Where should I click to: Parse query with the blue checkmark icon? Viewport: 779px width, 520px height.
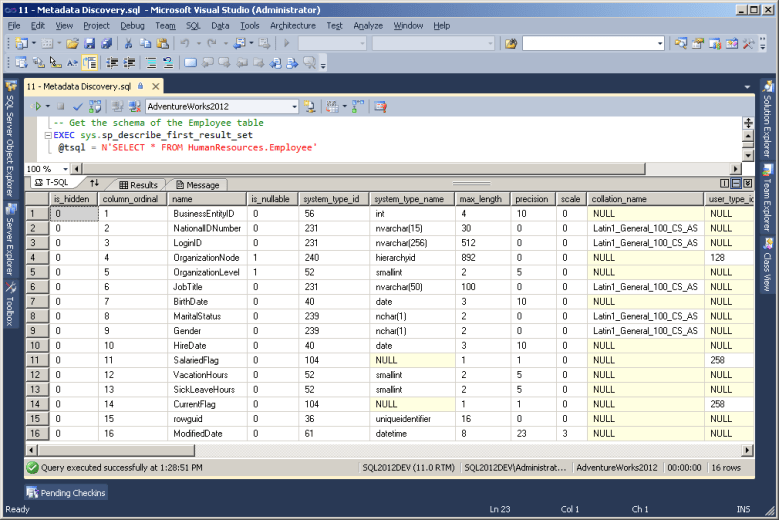click(78, 106)
